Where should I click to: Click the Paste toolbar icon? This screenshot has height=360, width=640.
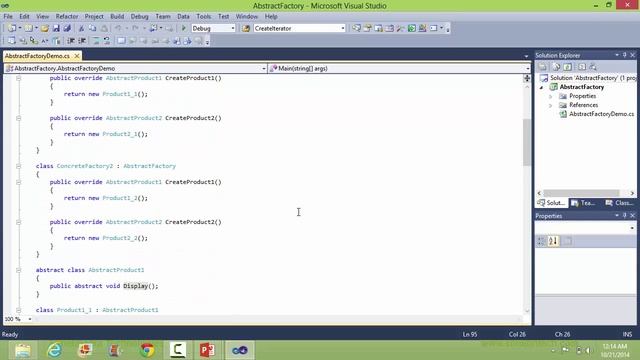coord(104,28)
